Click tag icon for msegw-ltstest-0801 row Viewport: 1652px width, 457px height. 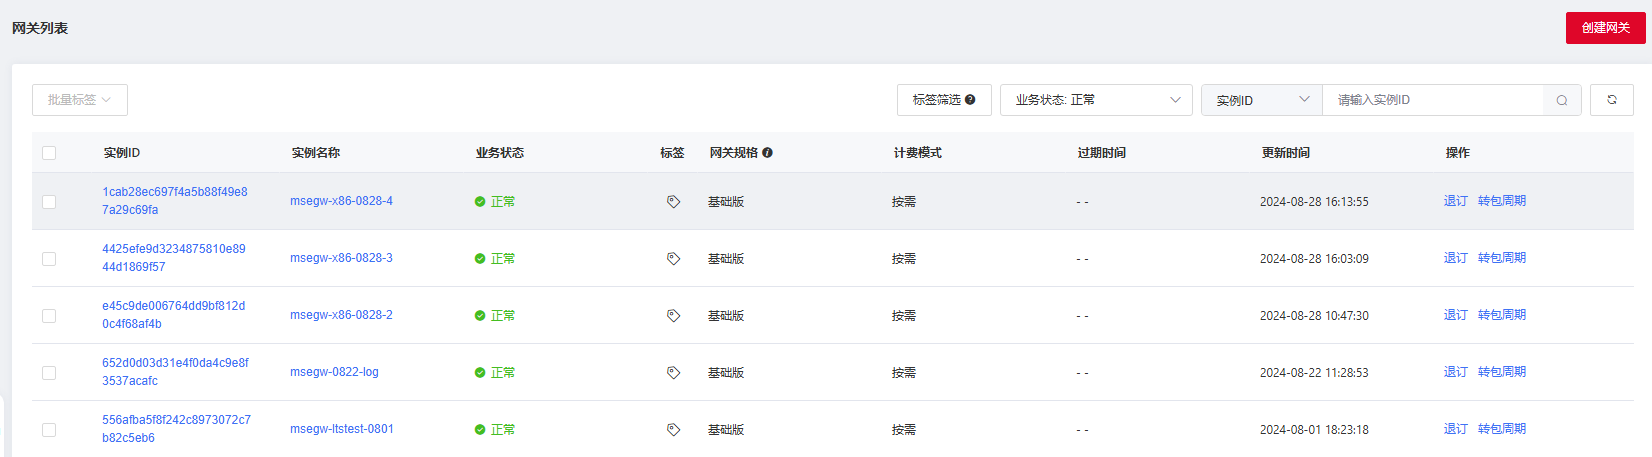(673, 429)
